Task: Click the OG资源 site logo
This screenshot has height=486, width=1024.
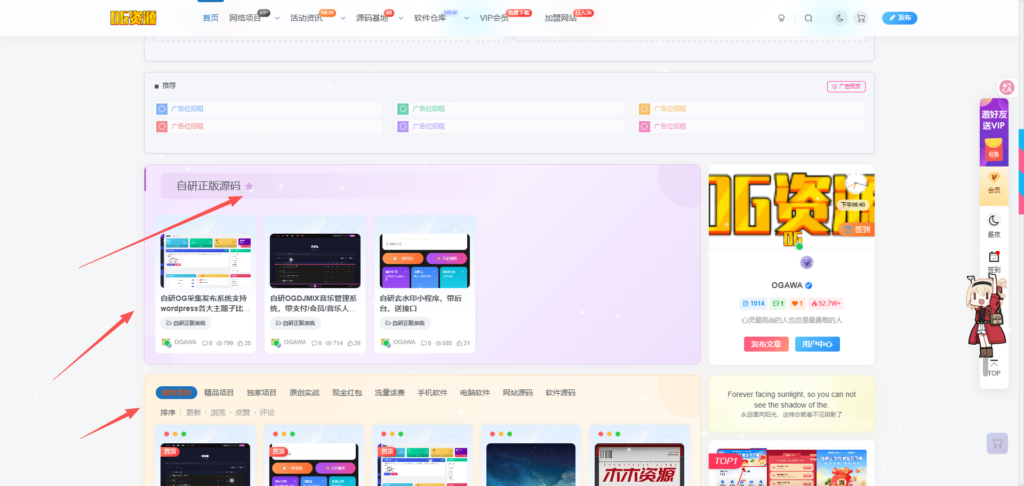Action: tap(133, 18)
